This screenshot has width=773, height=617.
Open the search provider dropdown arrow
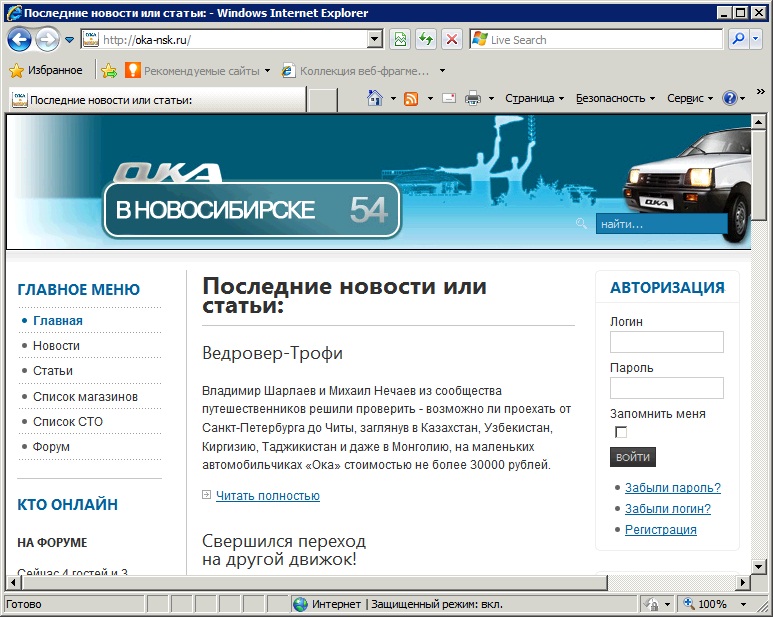pos(756,39)
